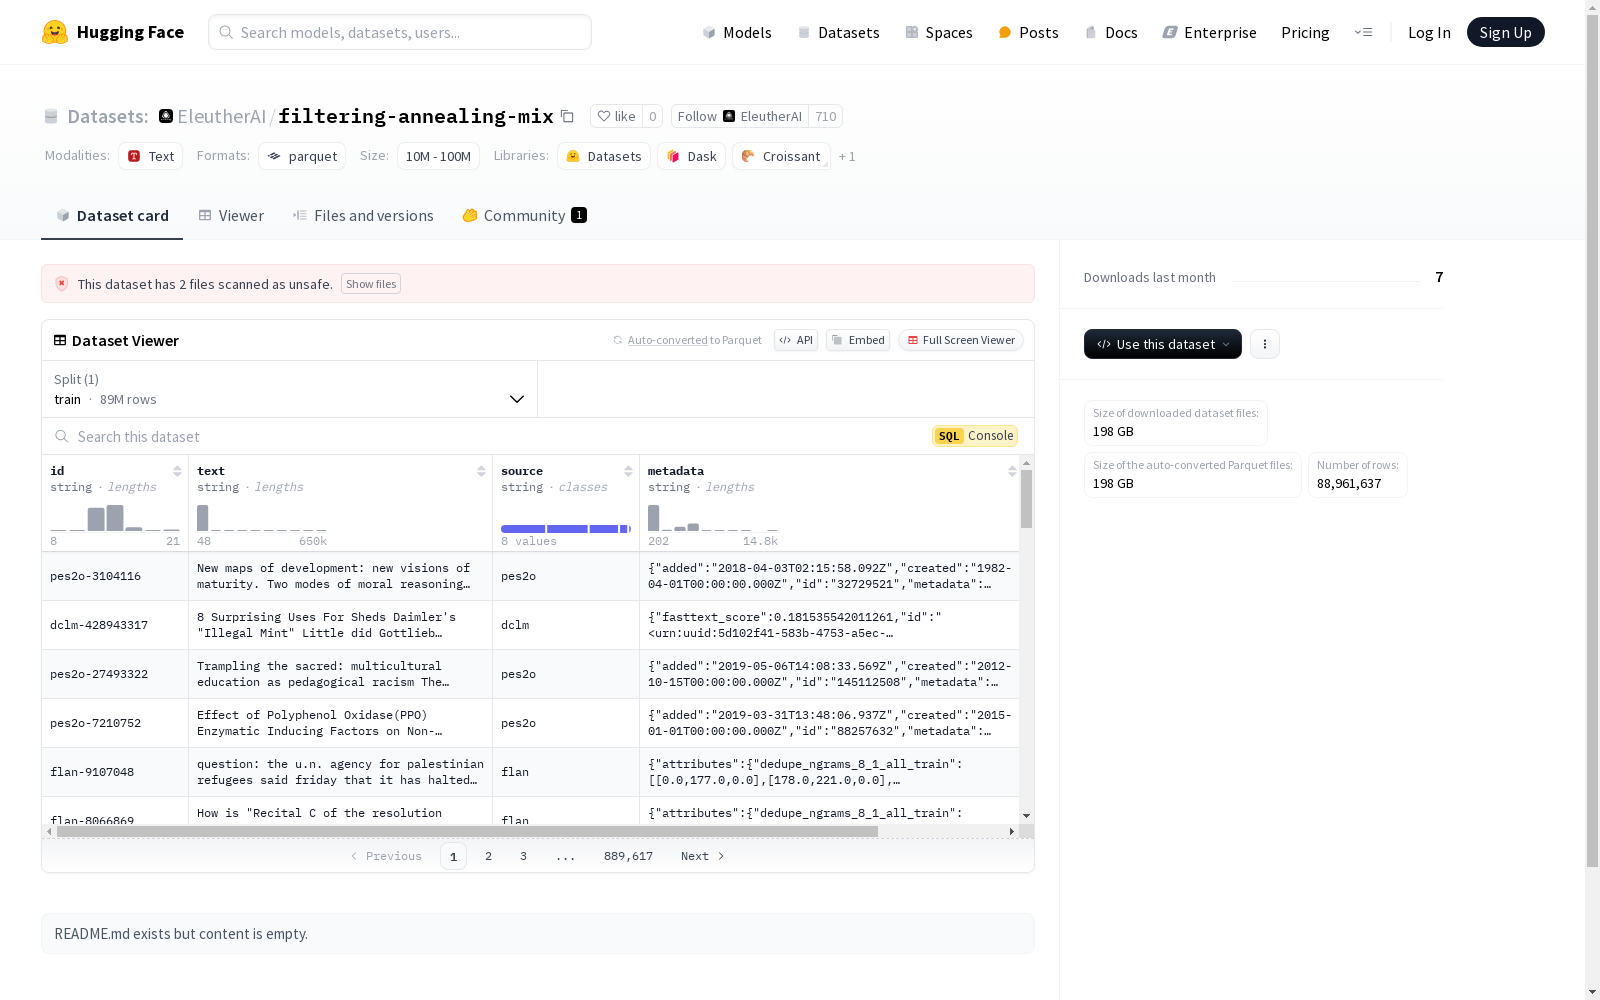
Task: Show additional libraries with +1
Action: point(847,156)
